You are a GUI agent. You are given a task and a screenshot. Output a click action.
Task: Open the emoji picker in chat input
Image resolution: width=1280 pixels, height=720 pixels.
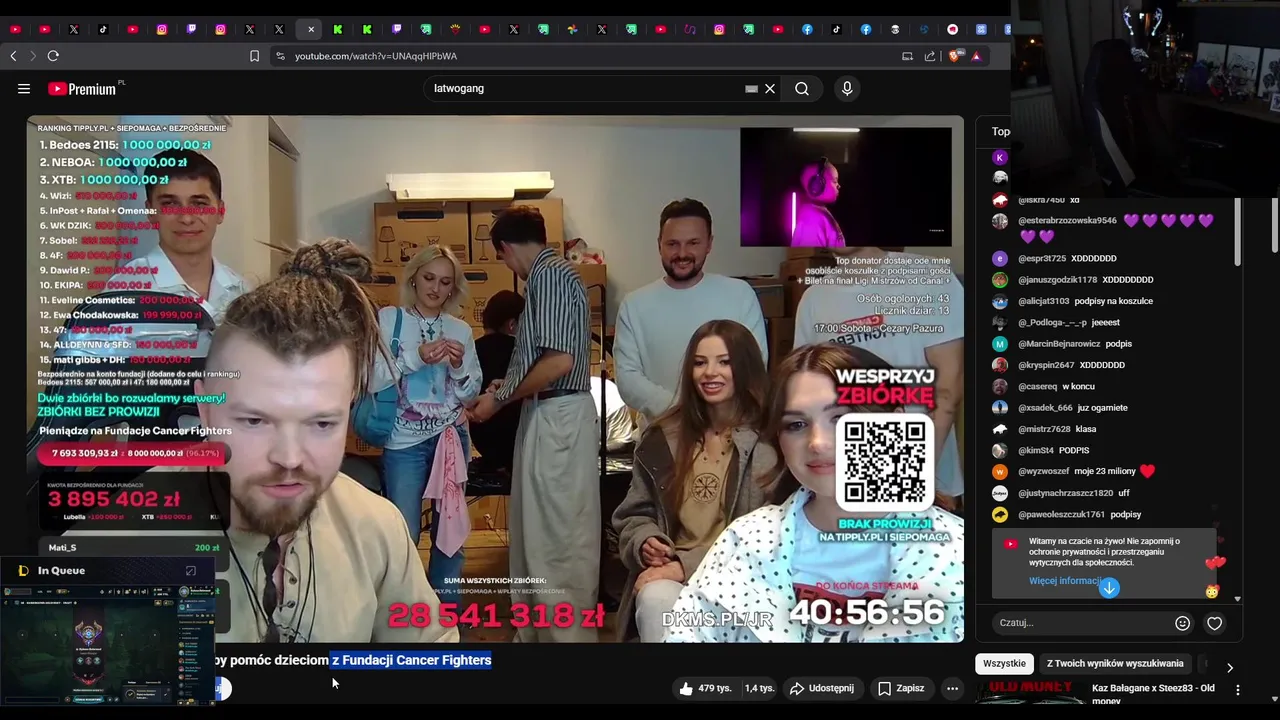pos(1182,623)
